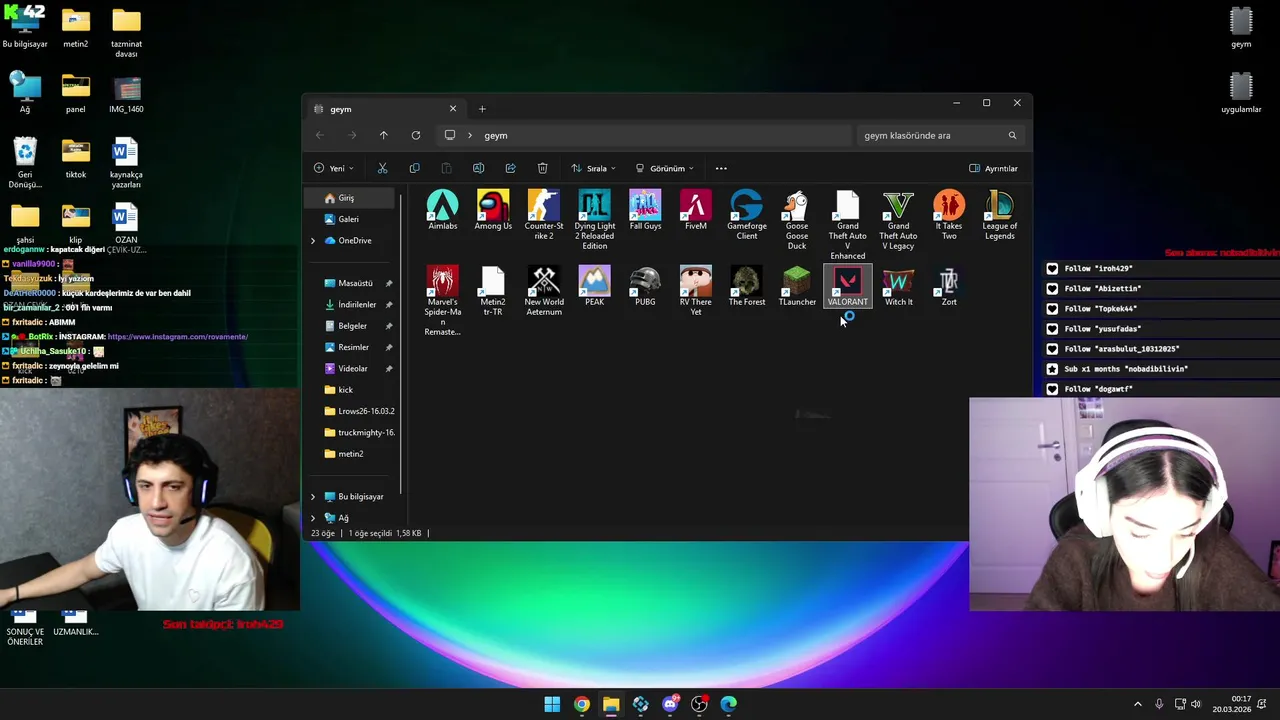Select the TLauncher Minecraft shortcut

tap(797, 287)
